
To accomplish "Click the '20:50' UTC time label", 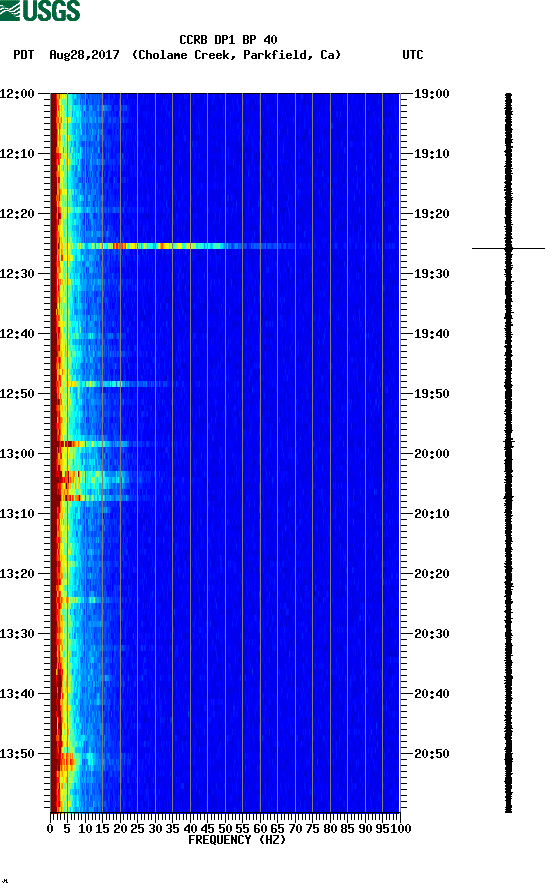I will click(x=431, y=754).
